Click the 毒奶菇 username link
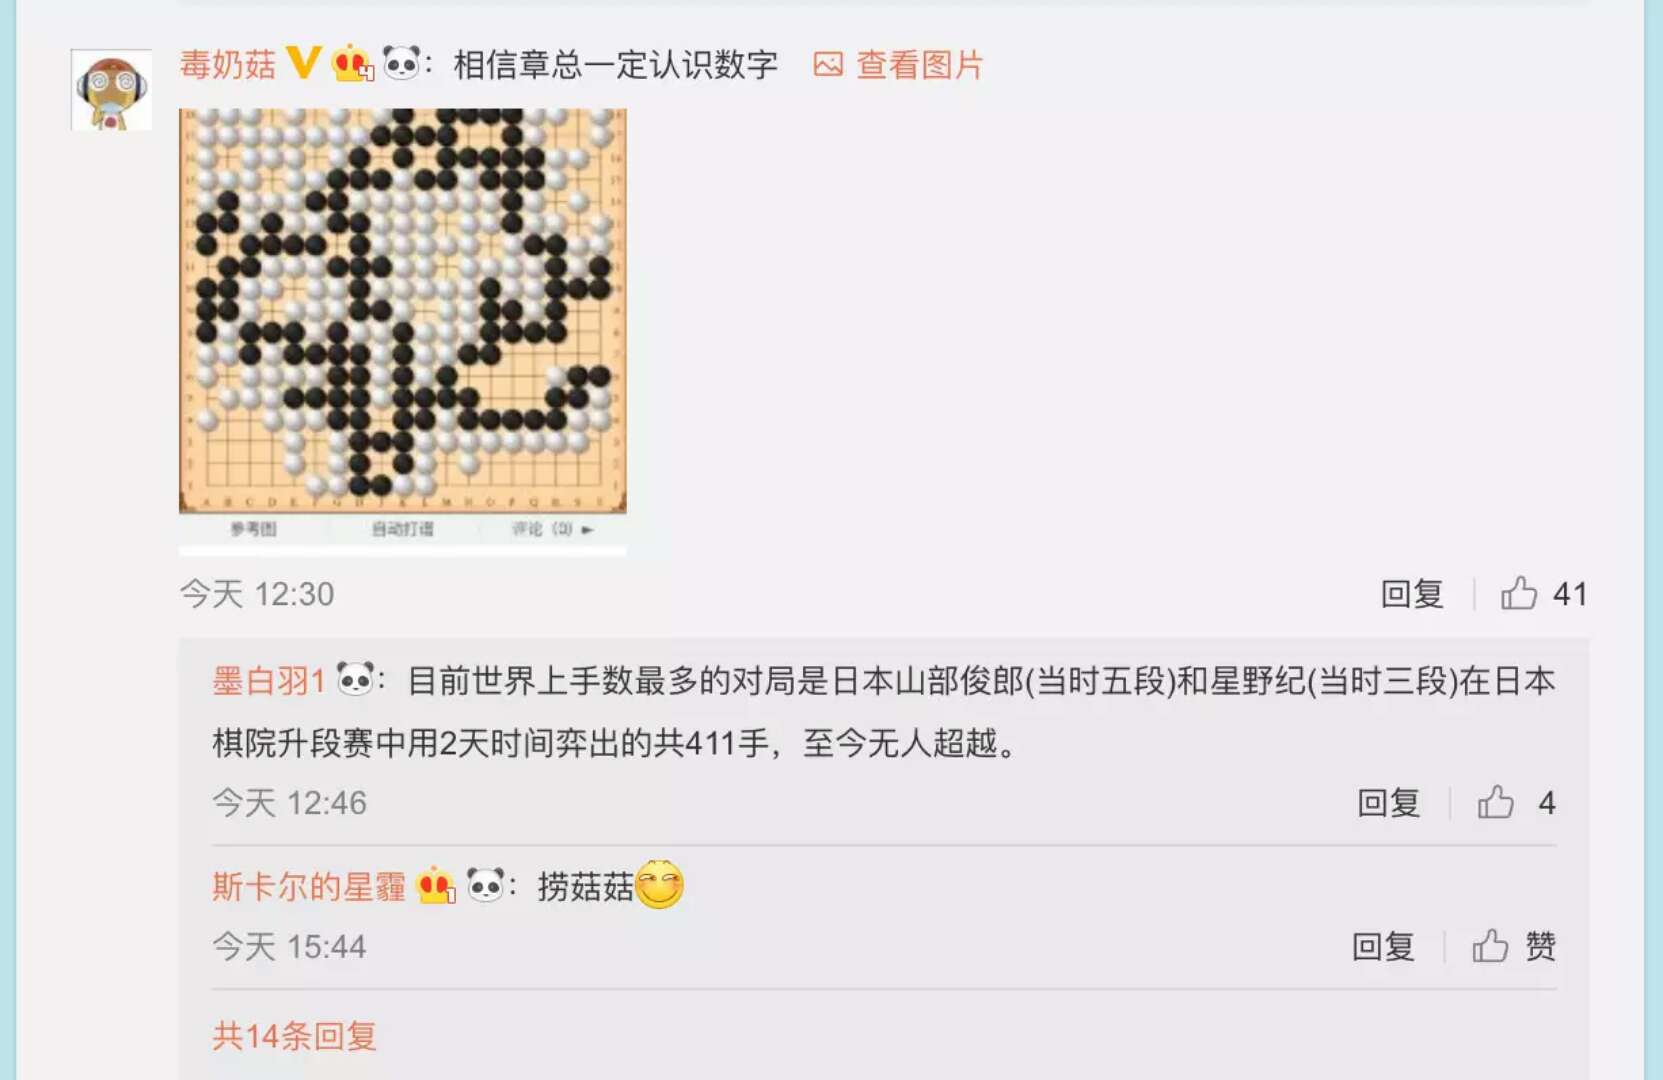 coord(228,65)
